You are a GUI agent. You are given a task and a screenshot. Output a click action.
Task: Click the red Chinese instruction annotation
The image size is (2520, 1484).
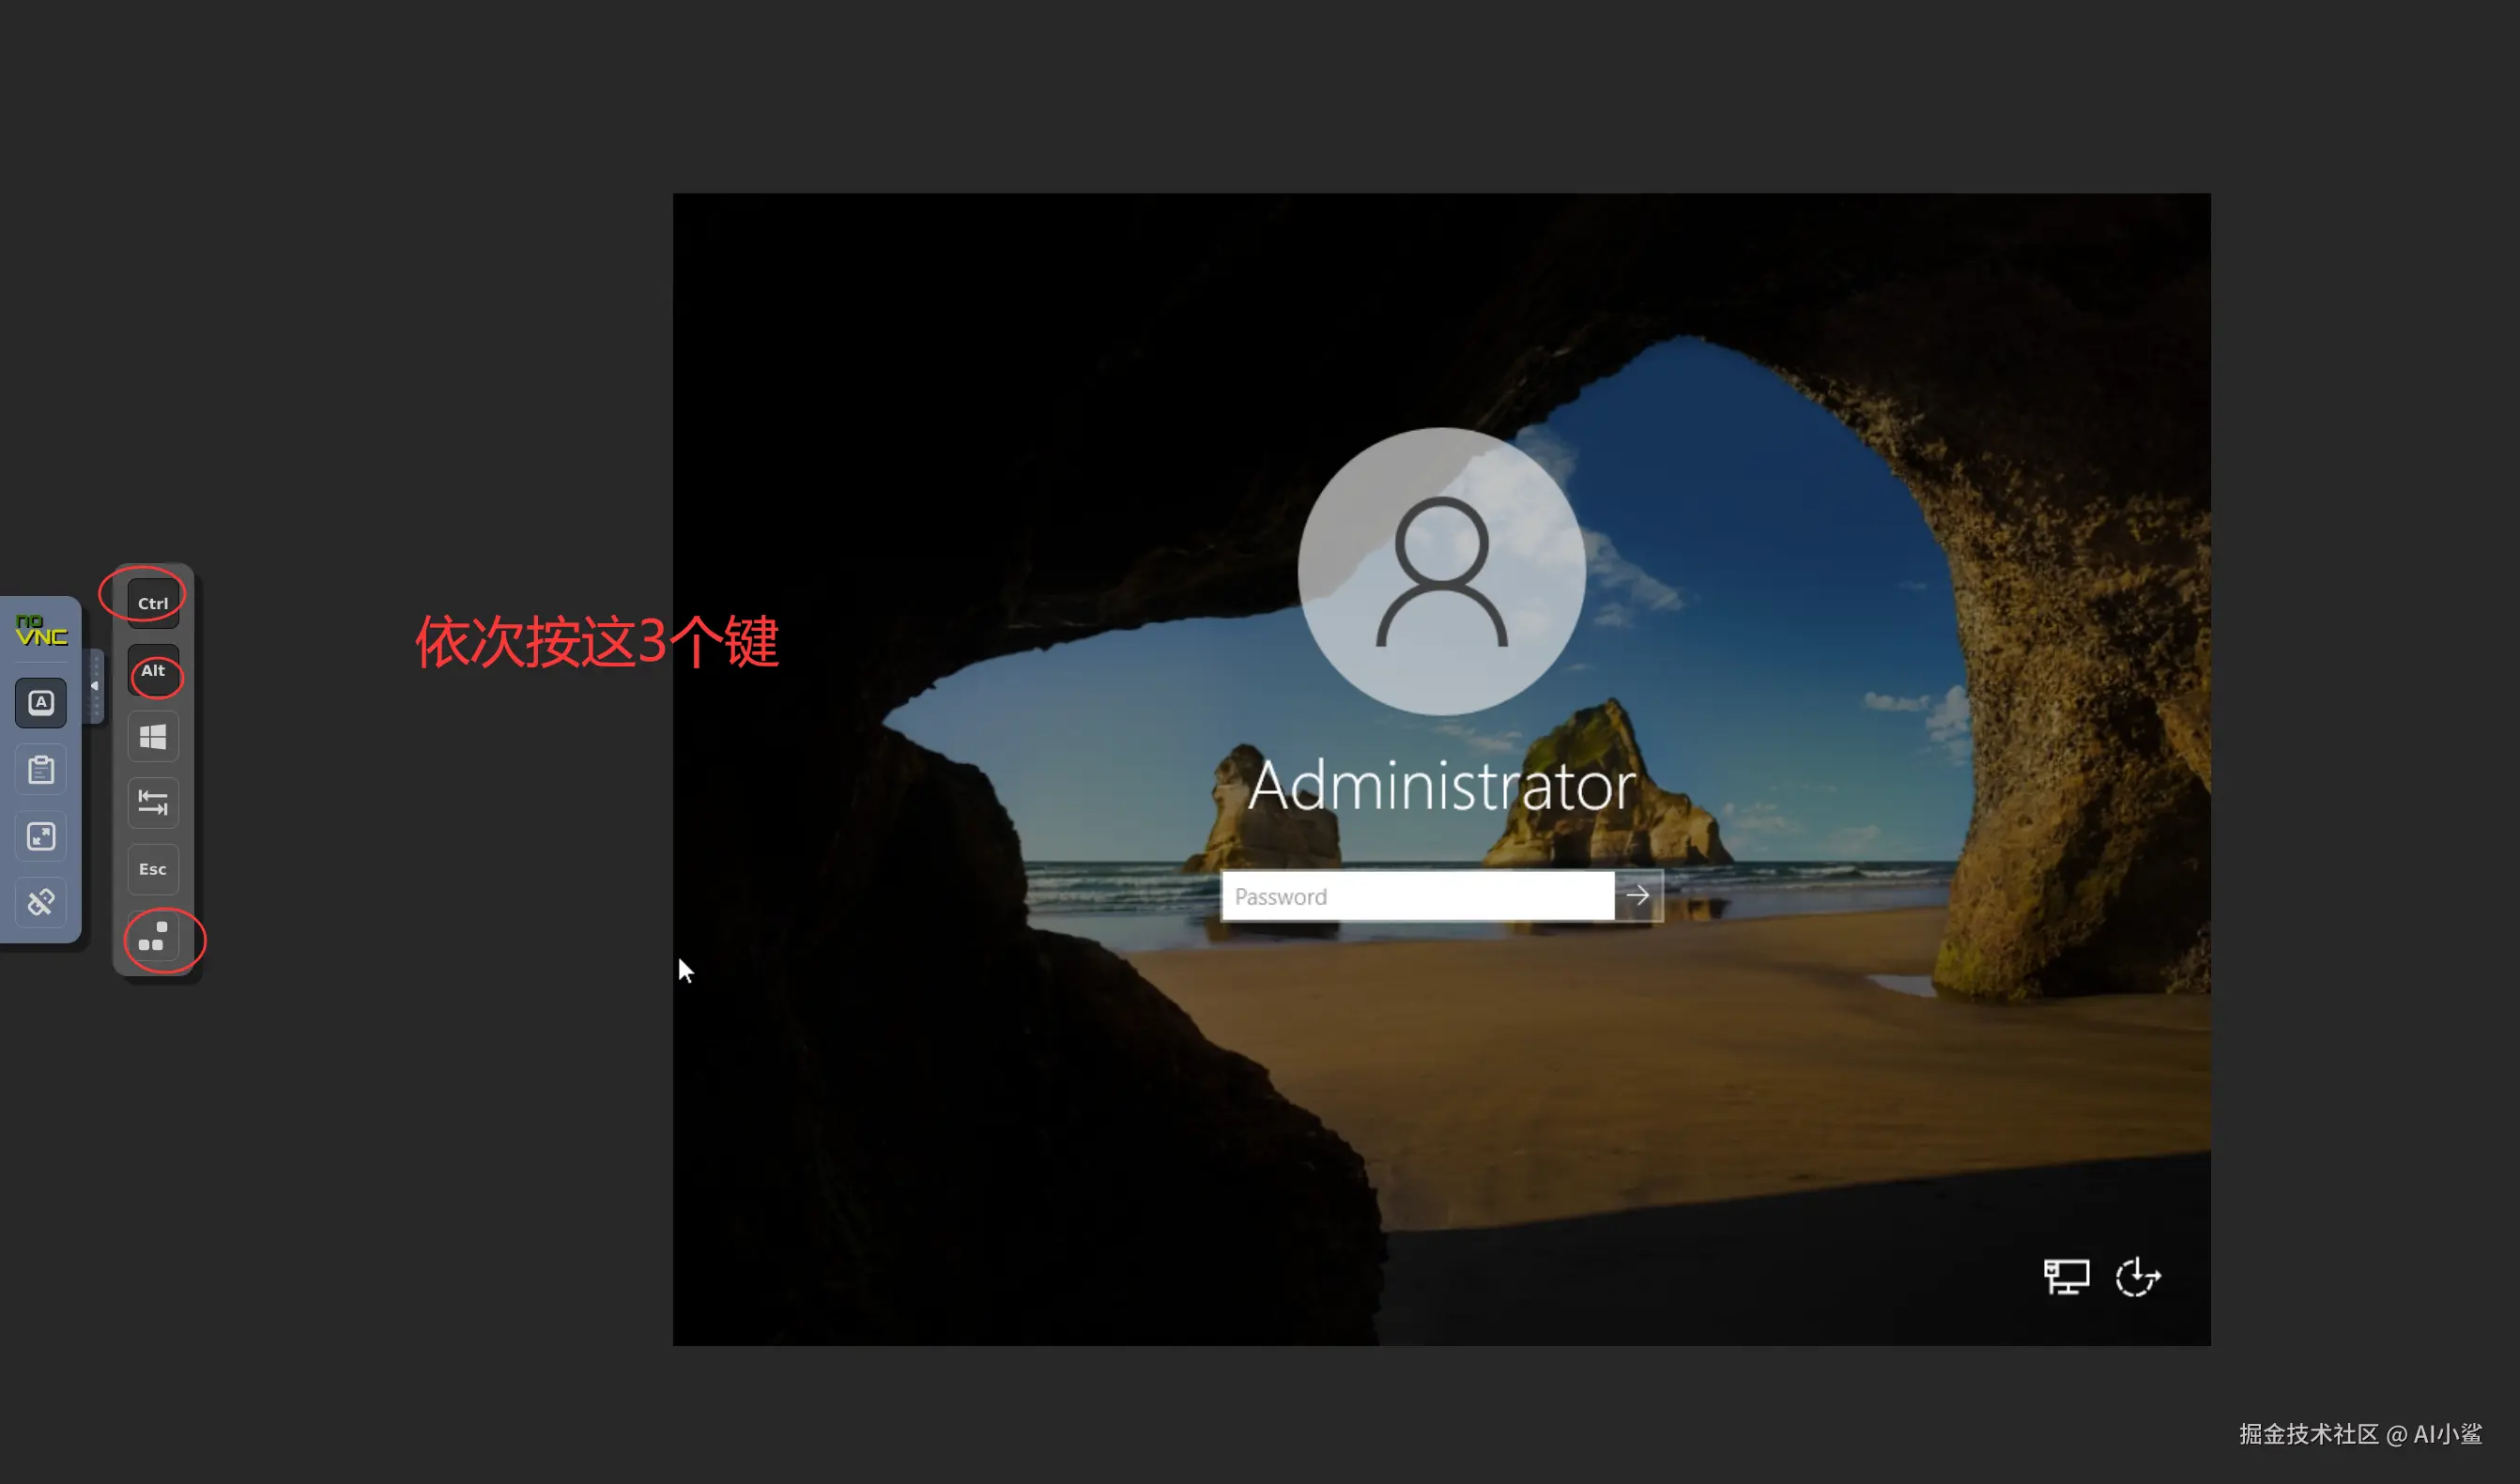(597, 641)
